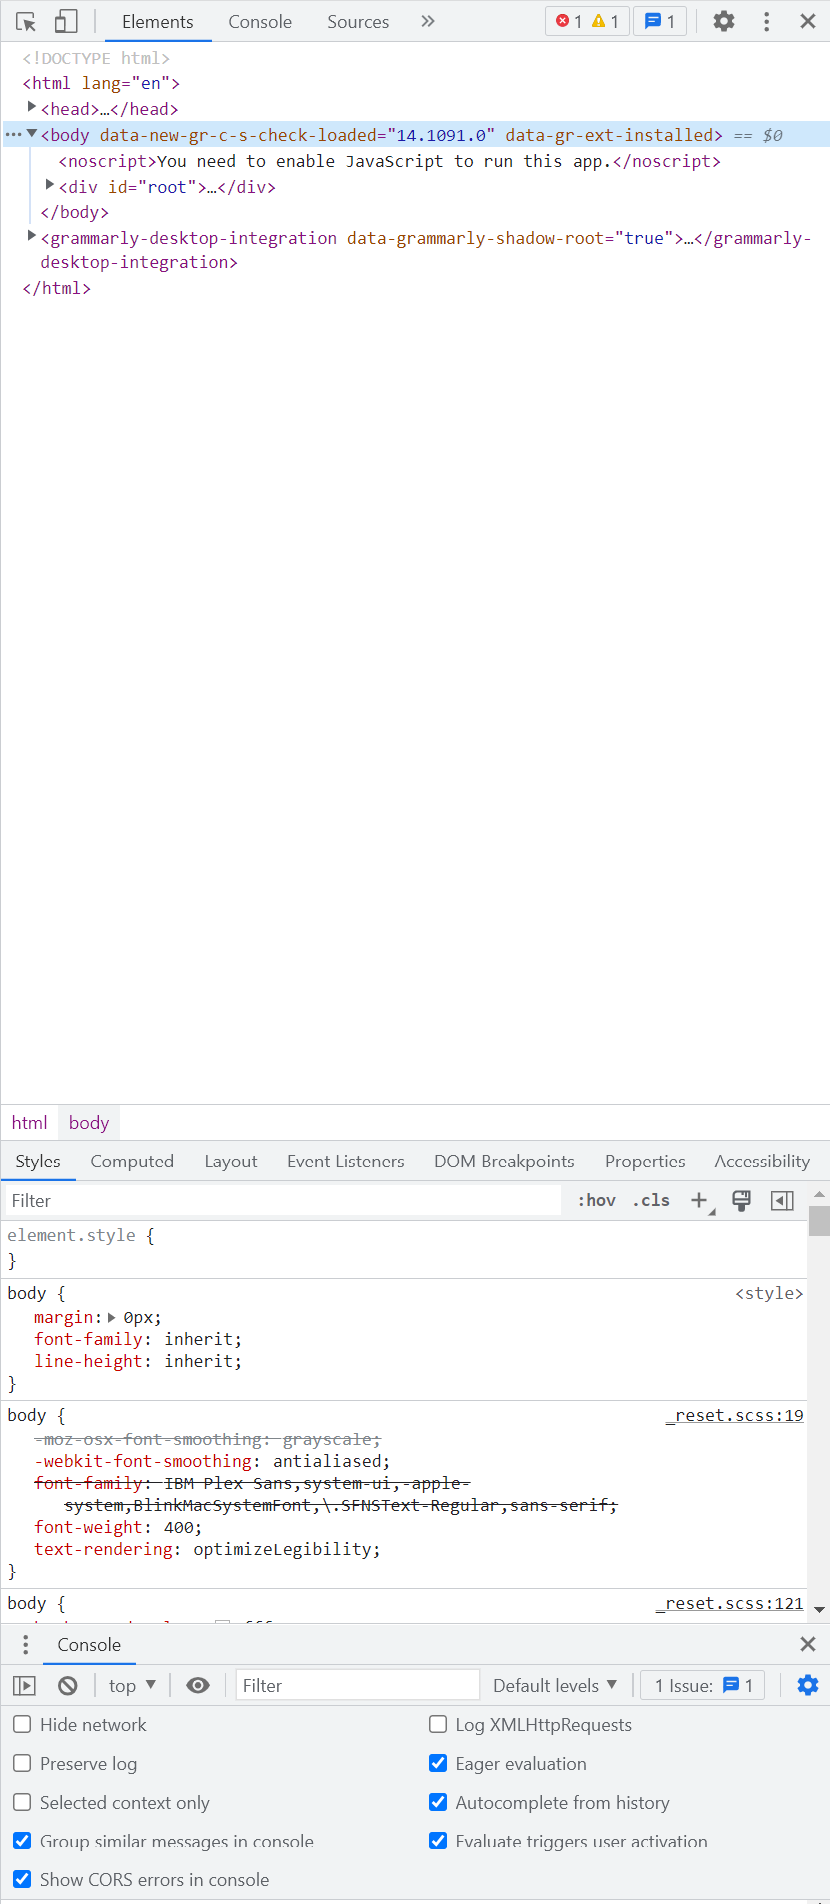Viewport: 830px width, 1904px height.
Task: Create a live expression with the eye icon
Action: tap(198, 1685)
